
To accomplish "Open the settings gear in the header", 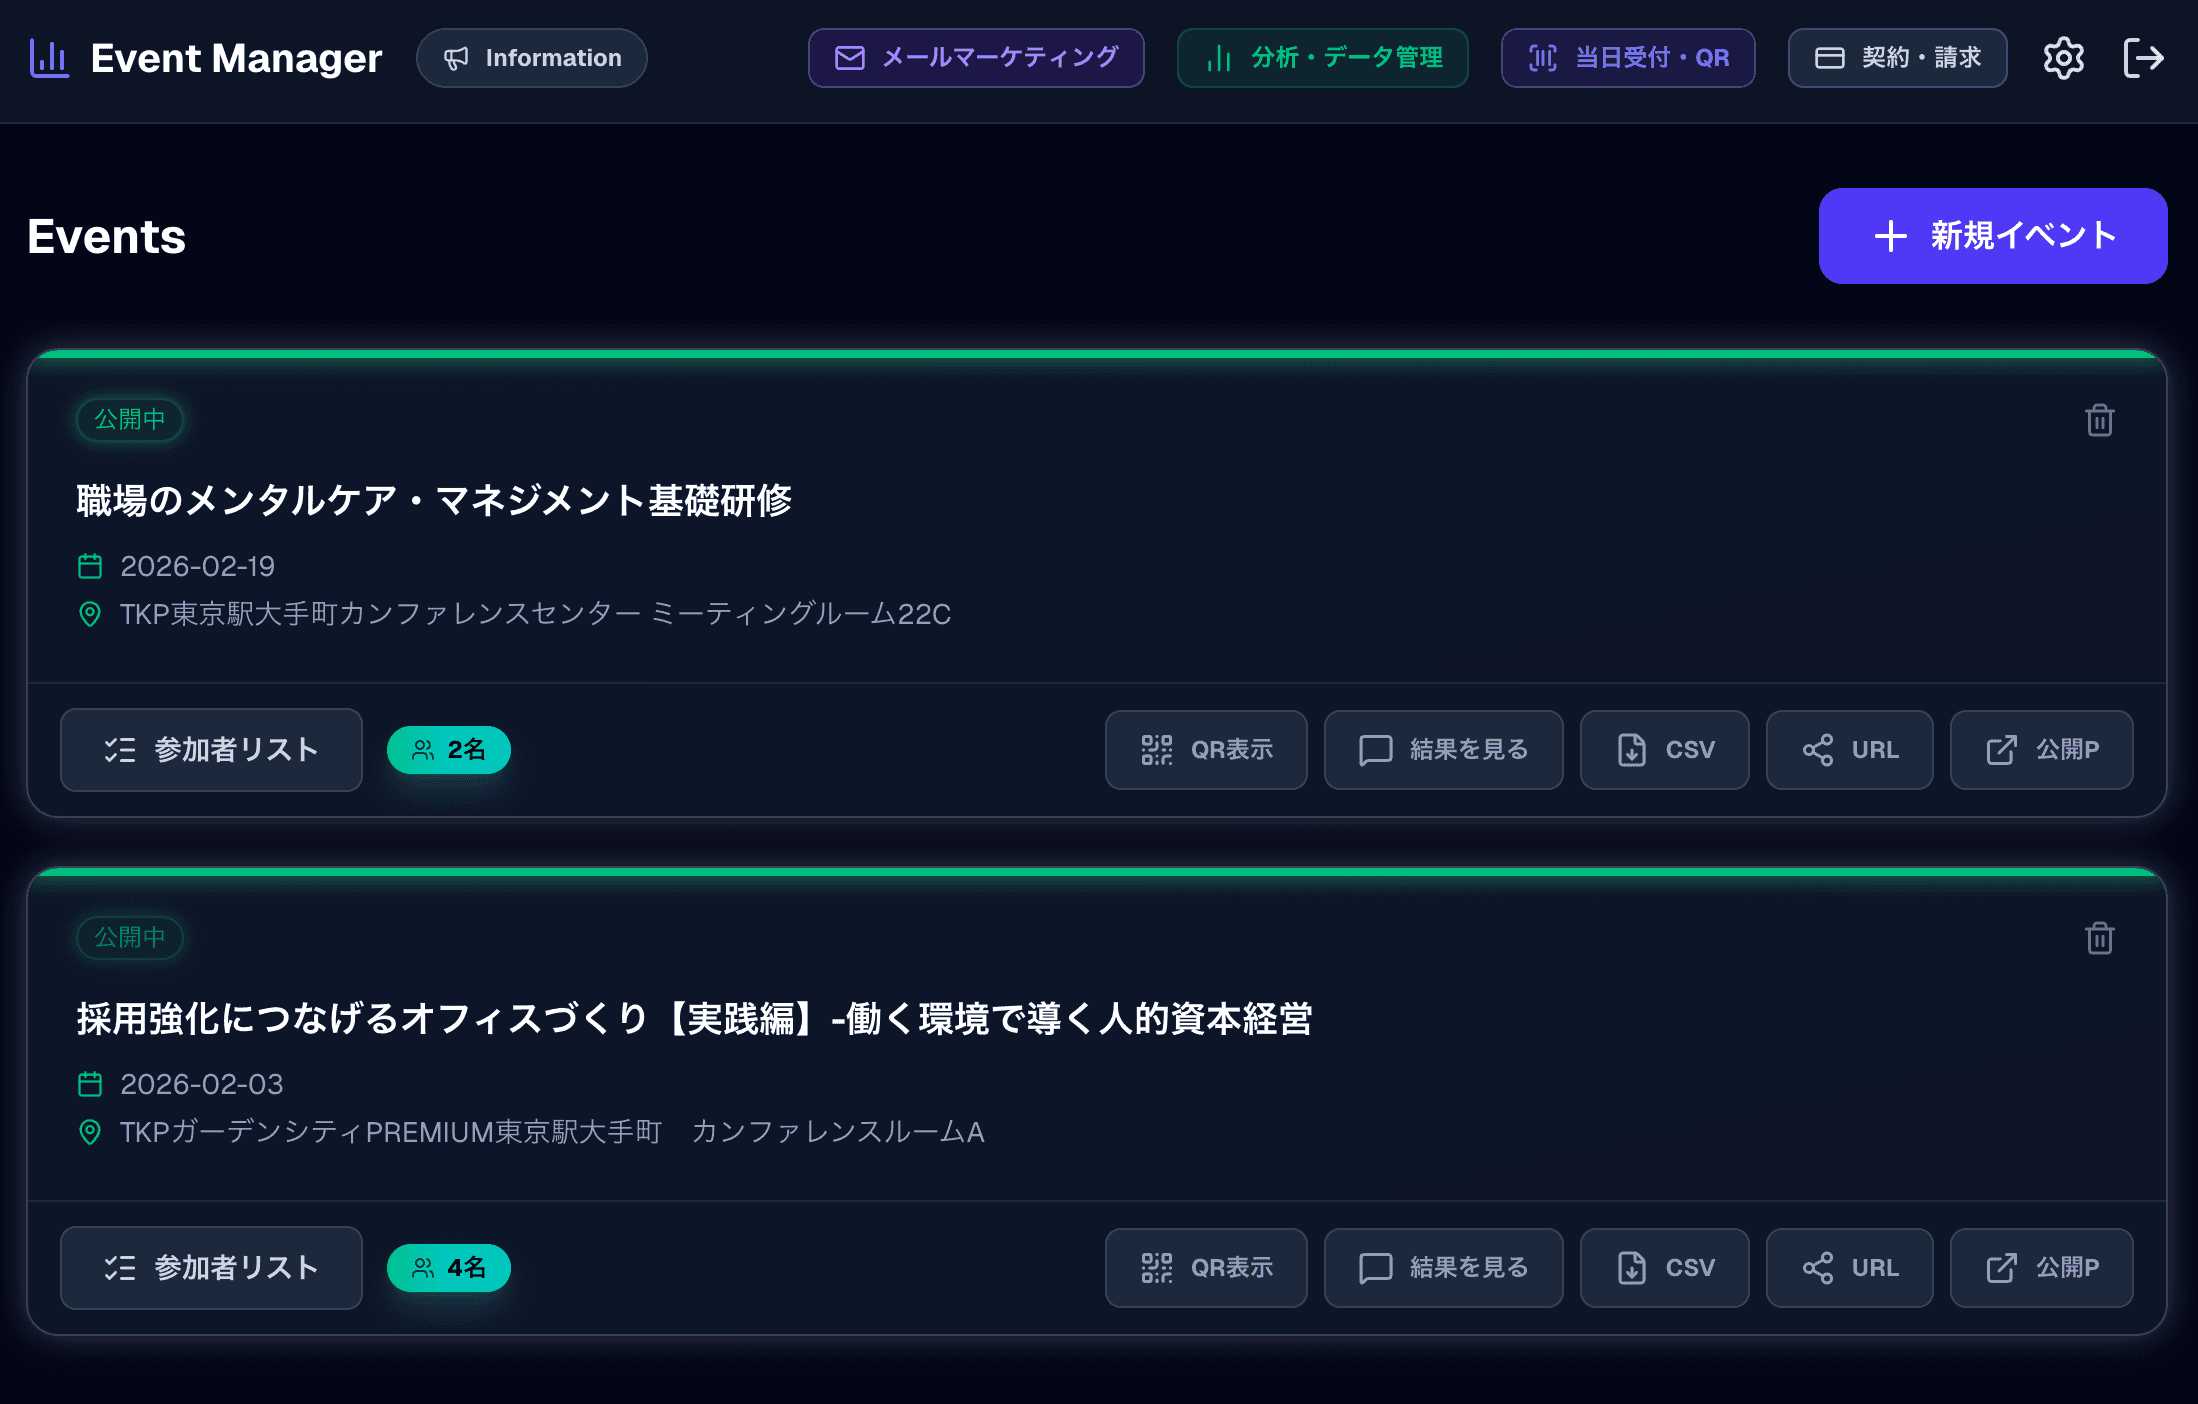I will point(2062,58).
